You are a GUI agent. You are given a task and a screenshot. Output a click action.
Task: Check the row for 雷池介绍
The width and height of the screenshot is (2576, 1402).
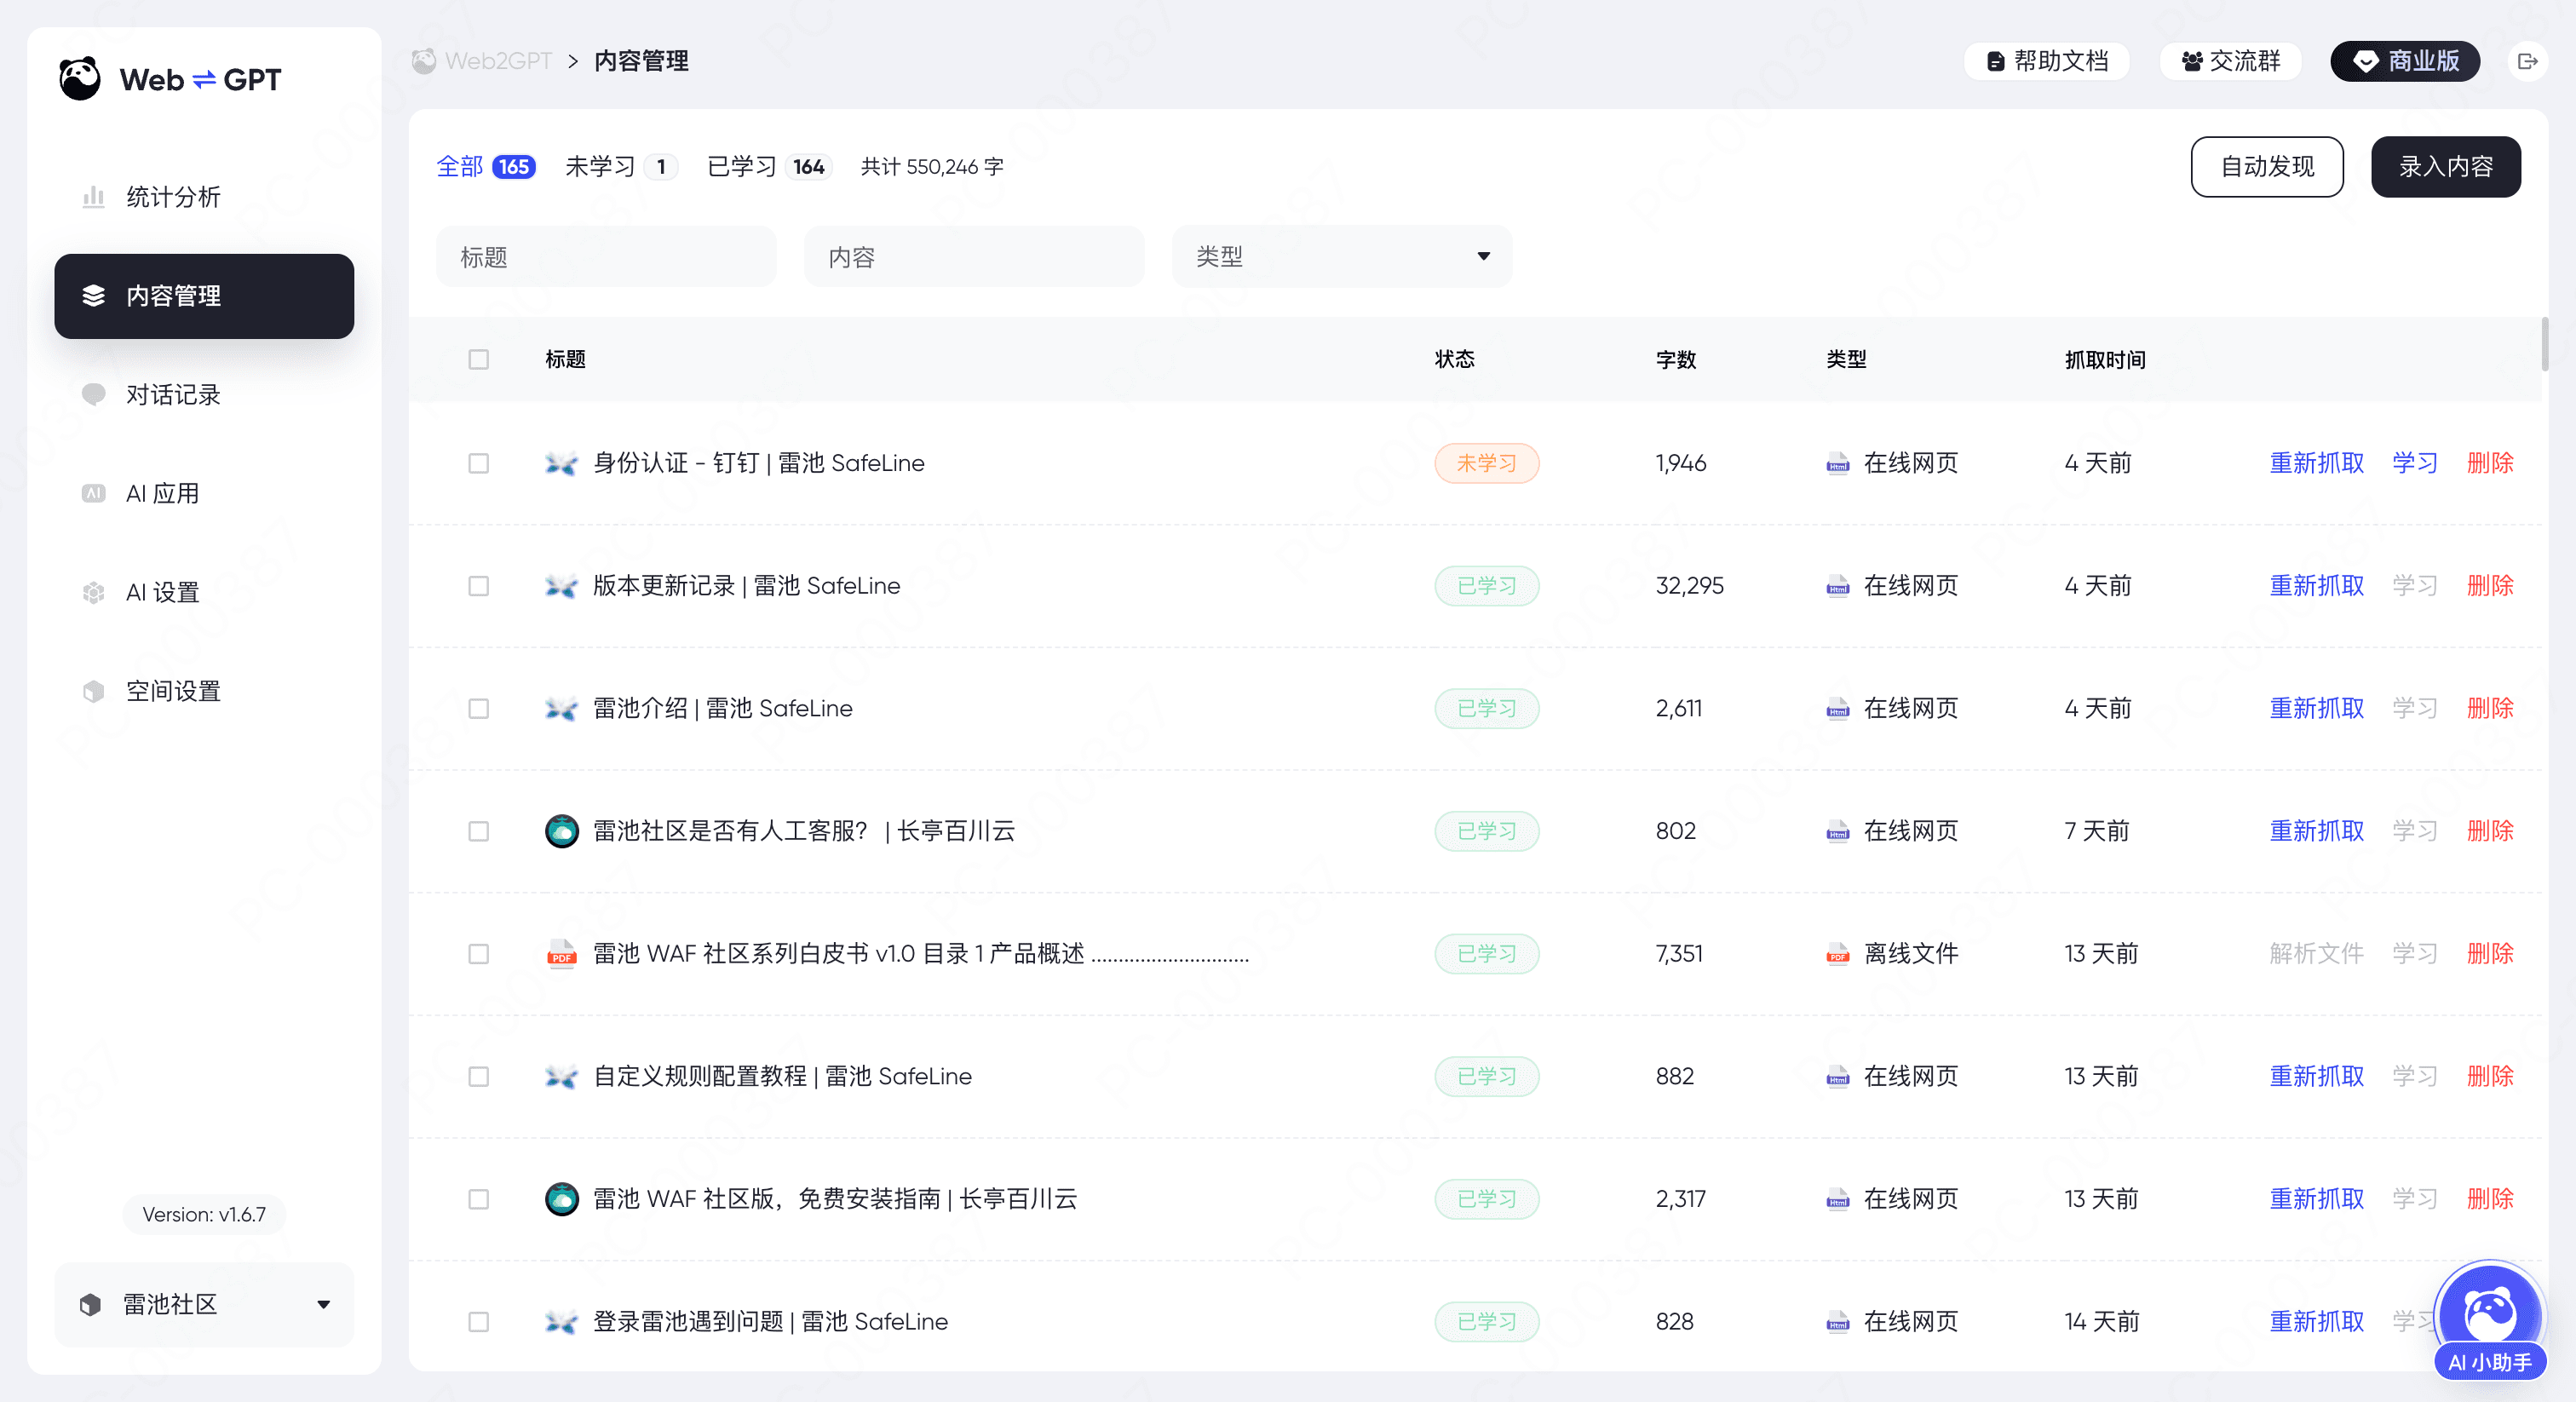pyautogui.click(x=477, y=709)
